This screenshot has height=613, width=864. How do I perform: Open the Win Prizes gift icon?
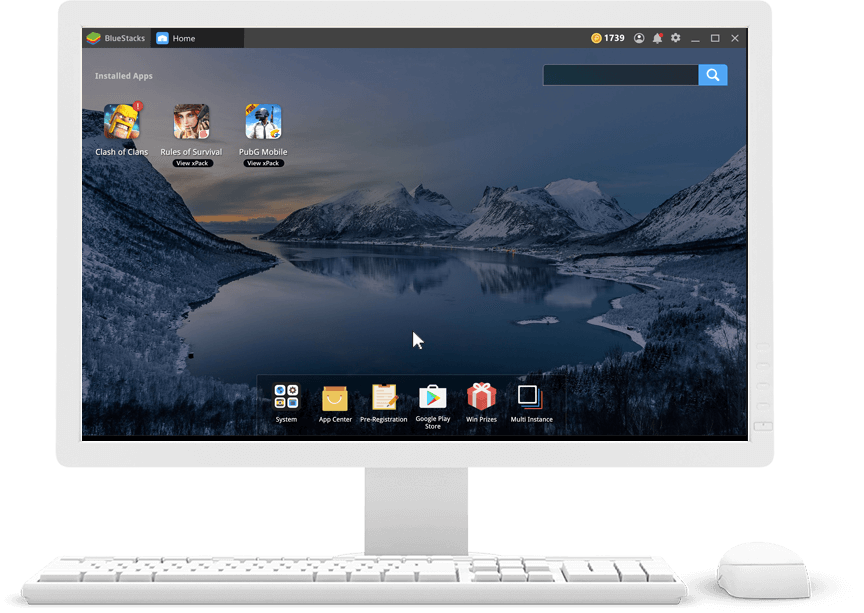pyautogui.click(x=482, y=396)
